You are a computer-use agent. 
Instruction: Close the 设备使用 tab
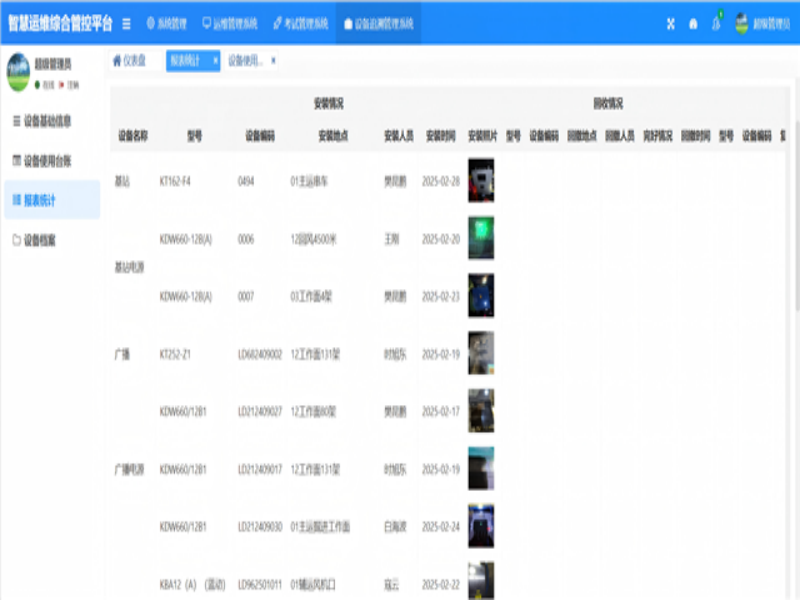pos(273,60)
